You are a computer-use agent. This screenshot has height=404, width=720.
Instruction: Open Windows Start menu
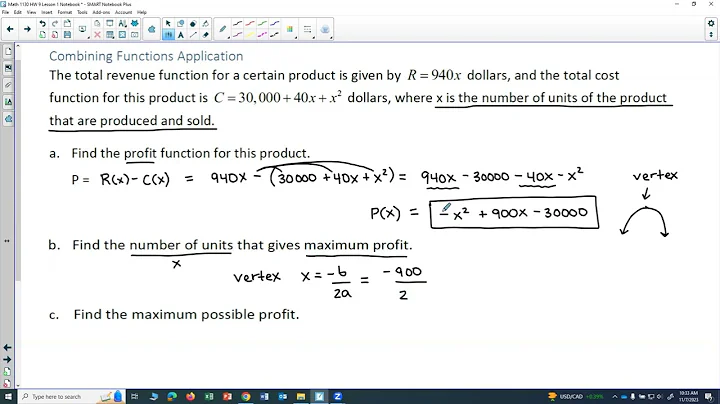8,396
